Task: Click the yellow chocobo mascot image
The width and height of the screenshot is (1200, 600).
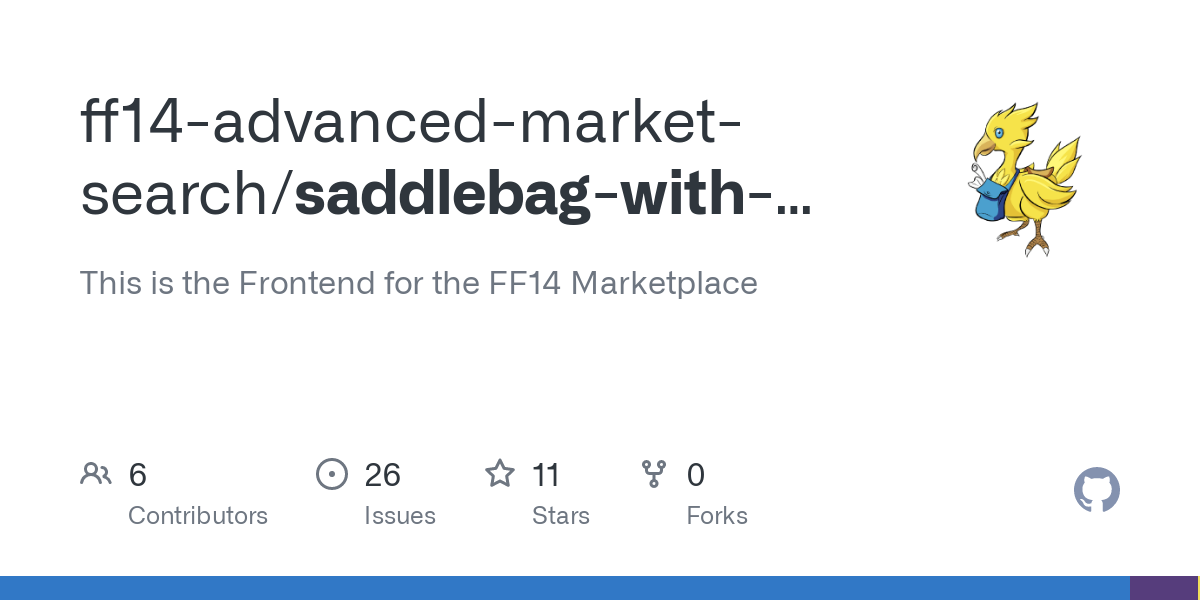Action: coord(1026,178)
